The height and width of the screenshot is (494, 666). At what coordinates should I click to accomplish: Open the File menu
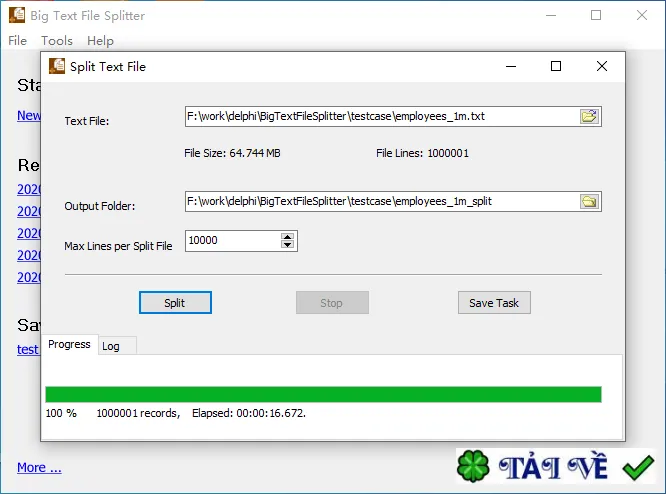coord(17,41)
